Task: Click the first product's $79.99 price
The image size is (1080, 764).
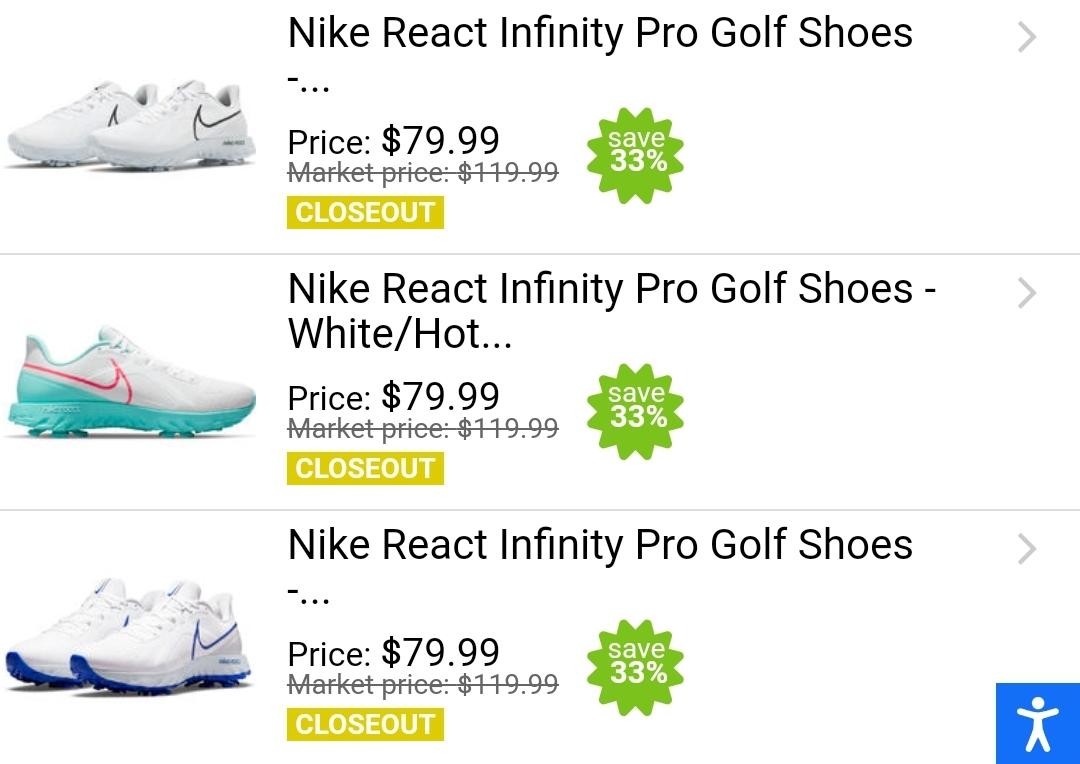Action: 440,141
